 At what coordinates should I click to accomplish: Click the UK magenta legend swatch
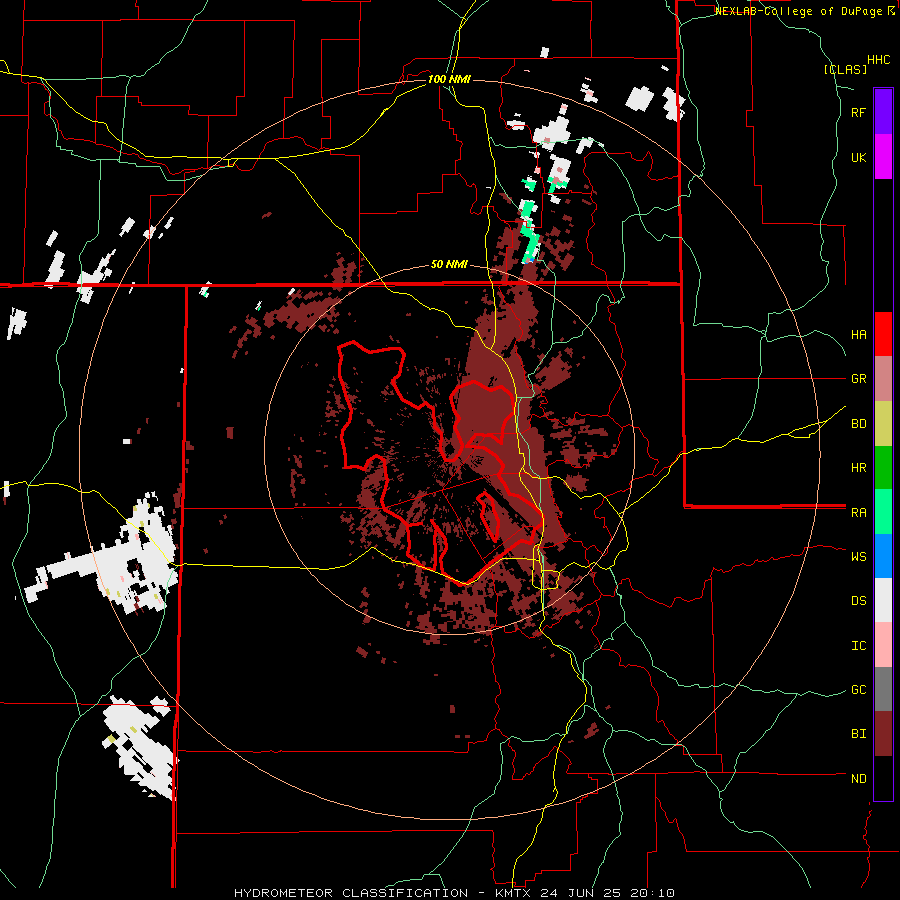click(x=883, y=157)
